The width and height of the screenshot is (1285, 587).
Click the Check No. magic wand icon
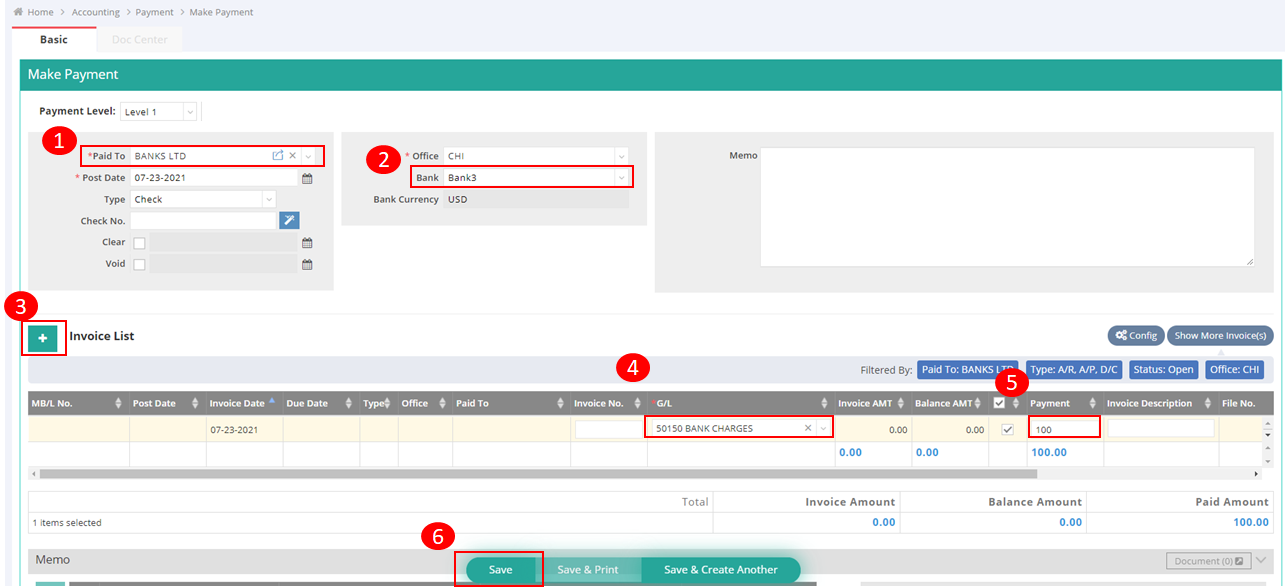tap(289, 221)
